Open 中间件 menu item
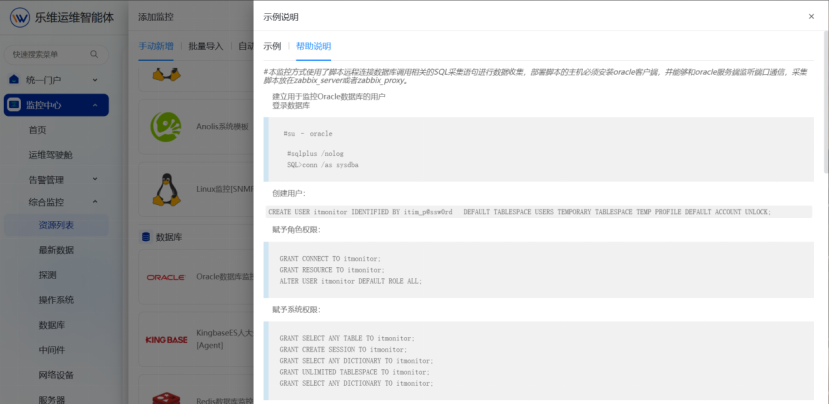Viewport: 829px width, 404px height. tap(52, 350)
